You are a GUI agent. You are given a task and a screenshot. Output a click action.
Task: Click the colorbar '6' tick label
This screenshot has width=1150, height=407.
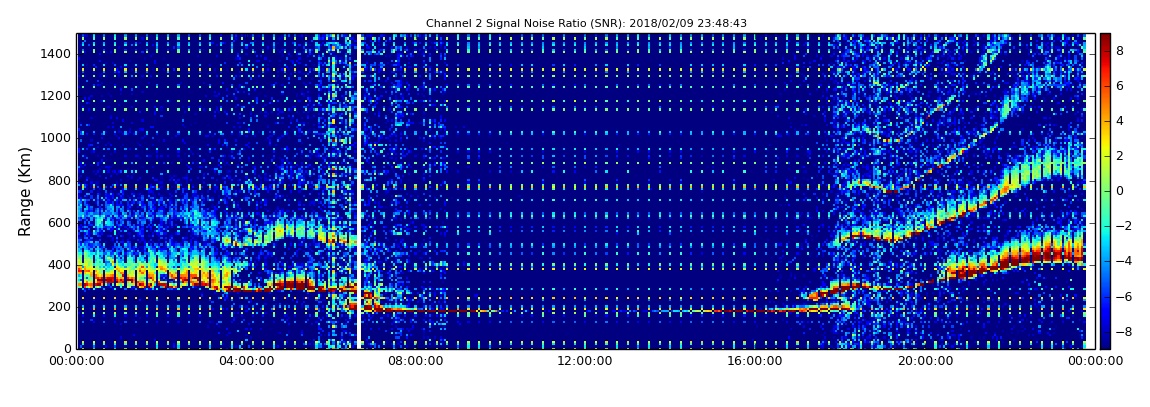tap(1120, 86)
